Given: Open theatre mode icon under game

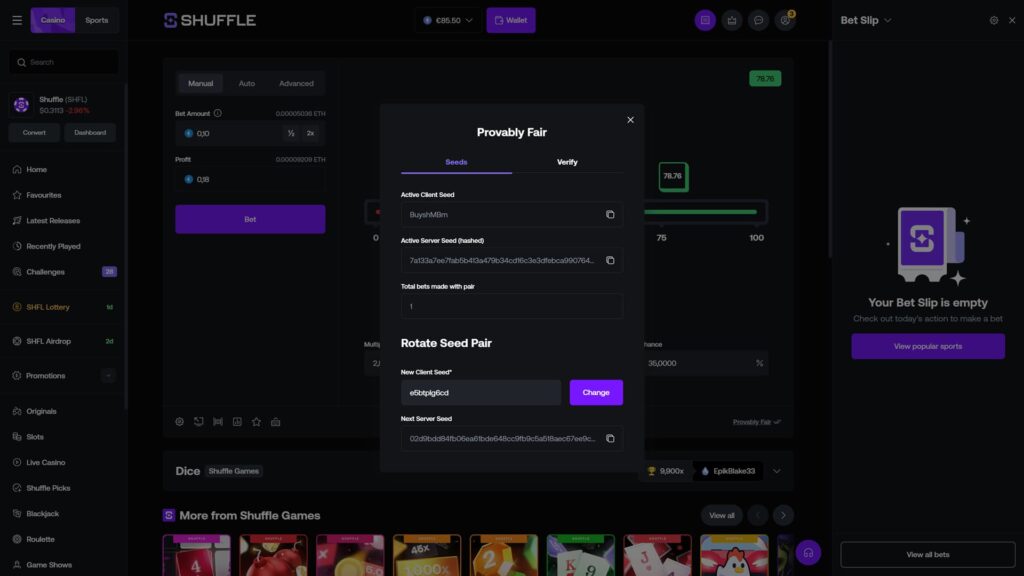Looking at the screenshot, I should [x=217, y=422].
